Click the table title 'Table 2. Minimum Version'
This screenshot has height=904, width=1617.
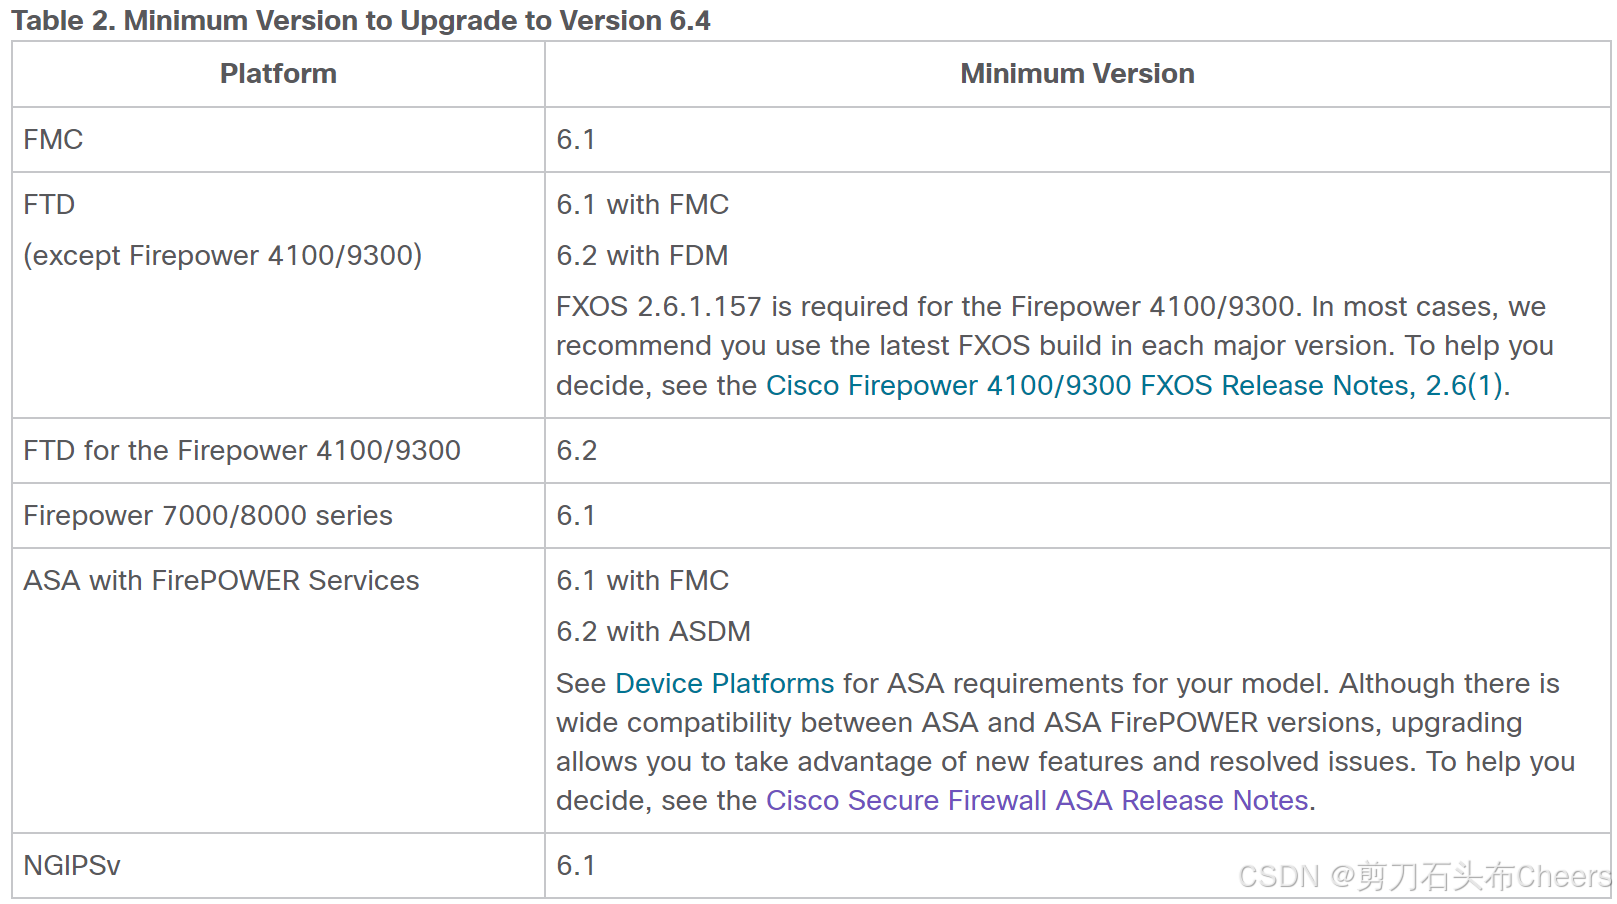pyautogui.click(x=360, y=20)
